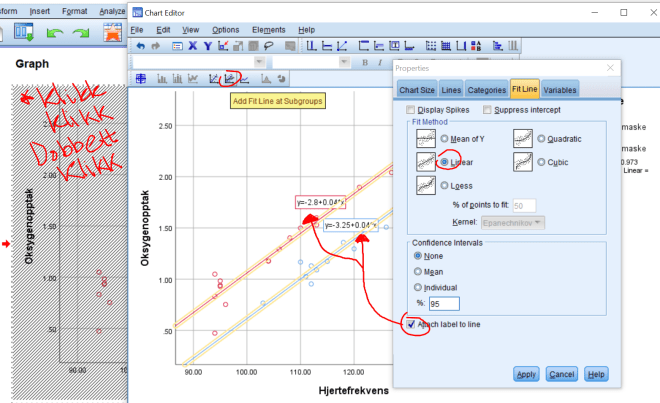The image size is (660, 403).
Task: Choose Mean confidence interval option
Action: [x=418, y=269]
